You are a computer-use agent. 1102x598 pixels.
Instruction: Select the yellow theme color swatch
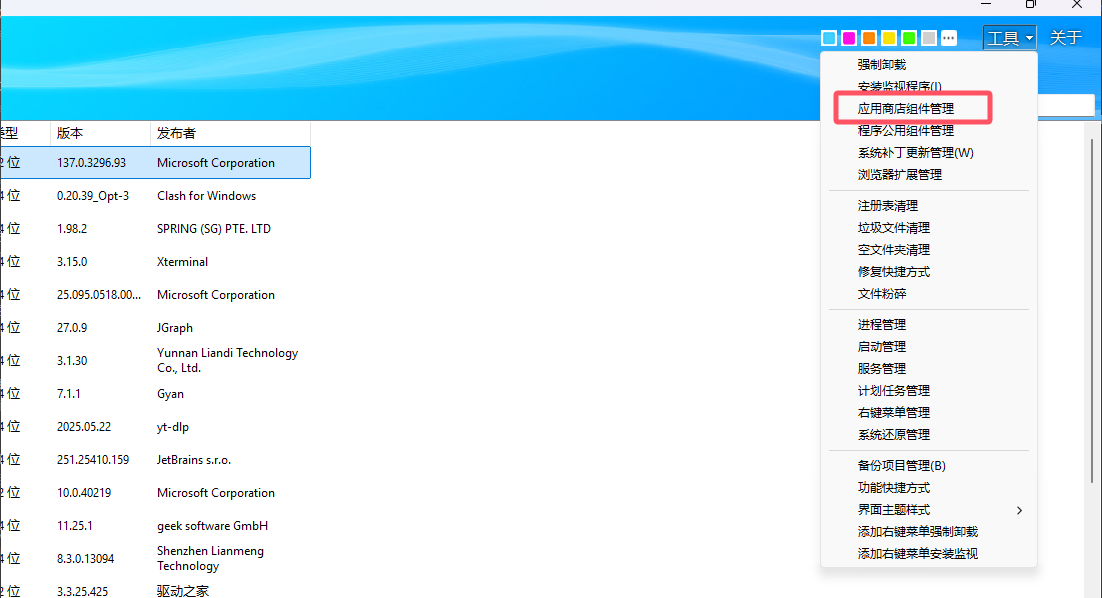[889, 38]
